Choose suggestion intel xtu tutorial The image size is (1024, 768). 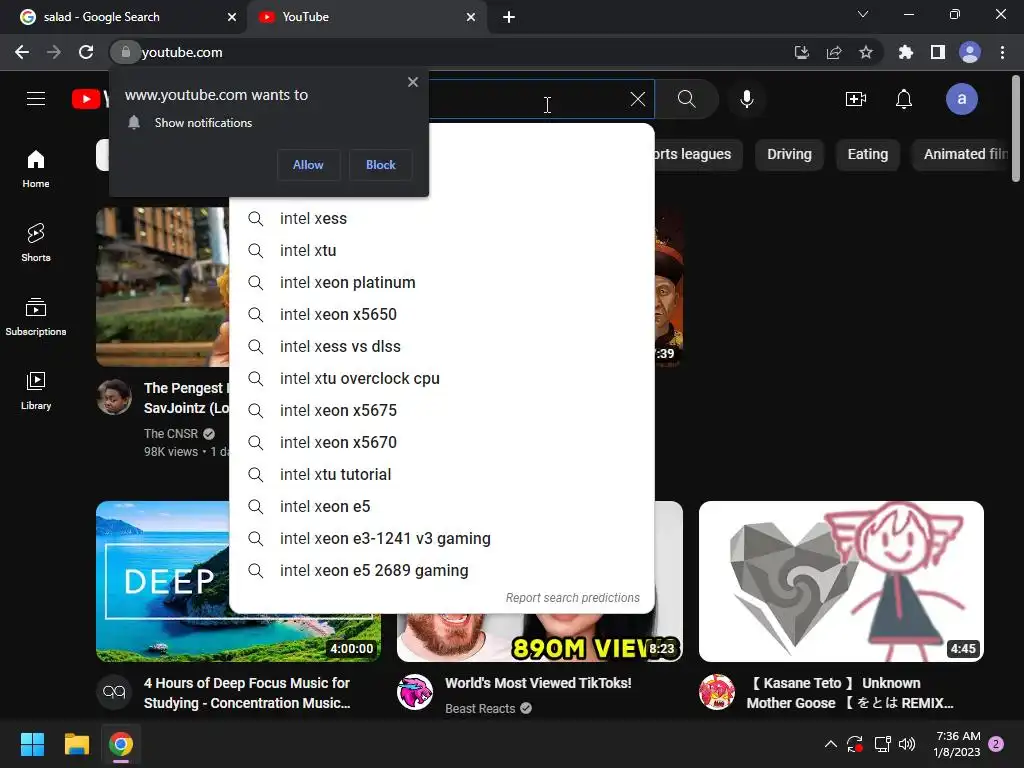(441, 475)
